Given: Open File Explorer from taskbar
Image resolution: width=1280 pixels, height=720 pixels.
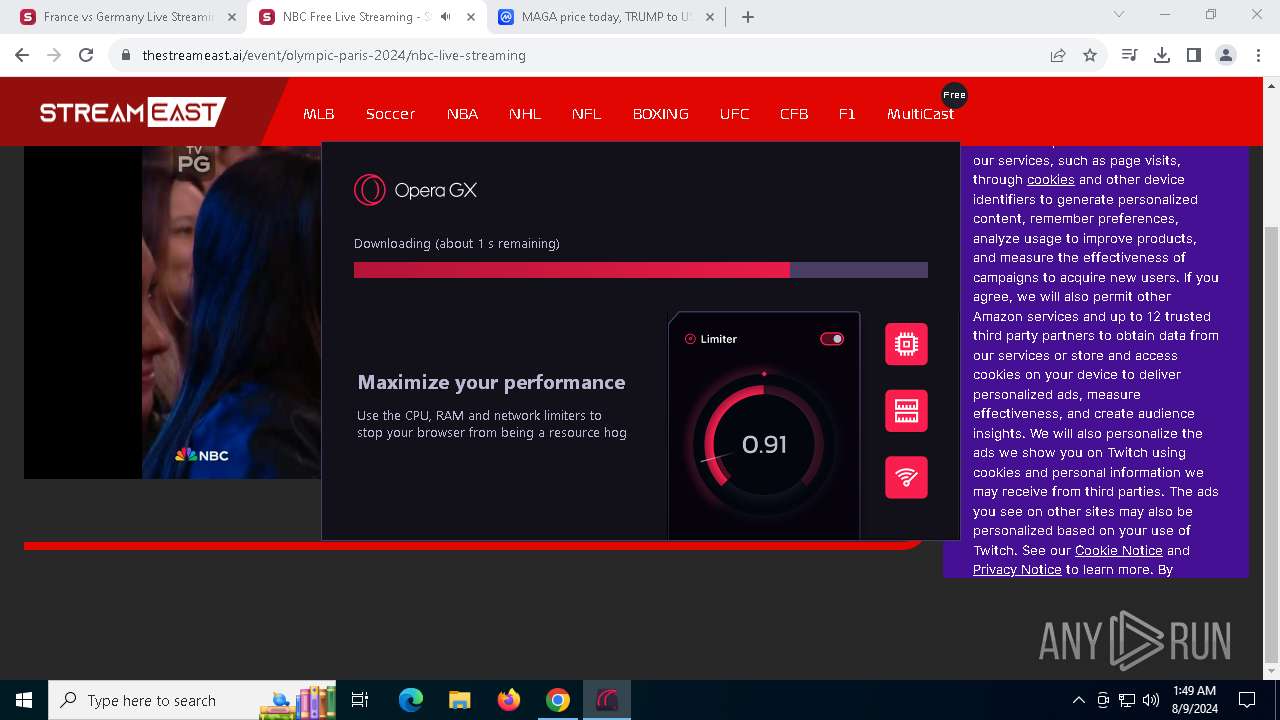Looking at the screenshot, I should coord(459,700).
